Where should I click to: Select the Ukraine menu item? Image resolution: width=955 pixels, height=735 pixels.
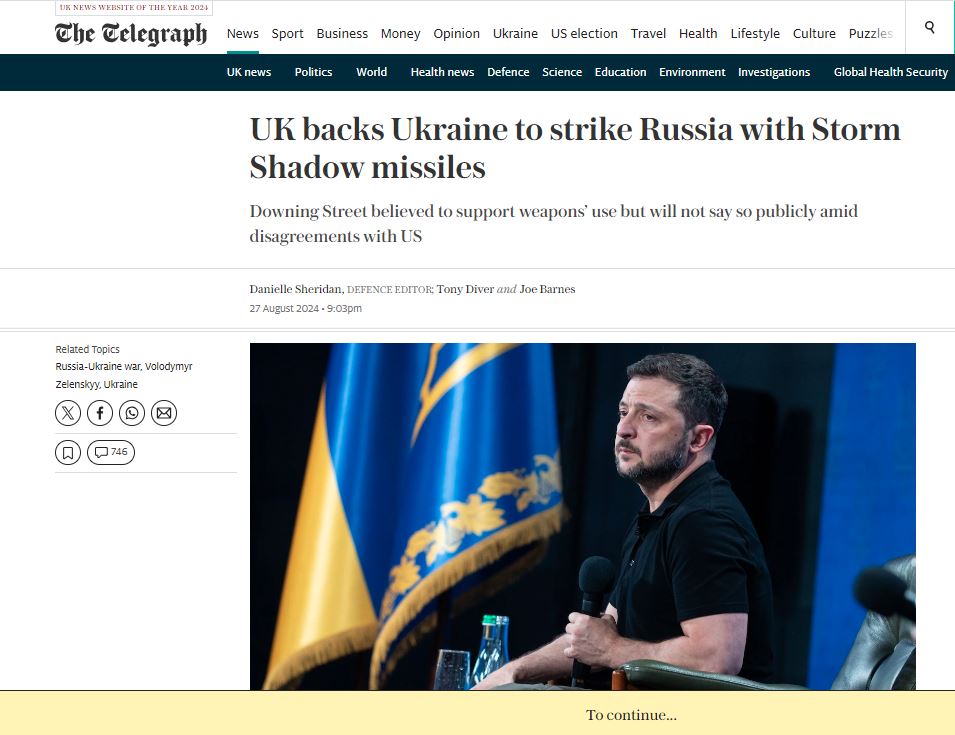point(515,33)
